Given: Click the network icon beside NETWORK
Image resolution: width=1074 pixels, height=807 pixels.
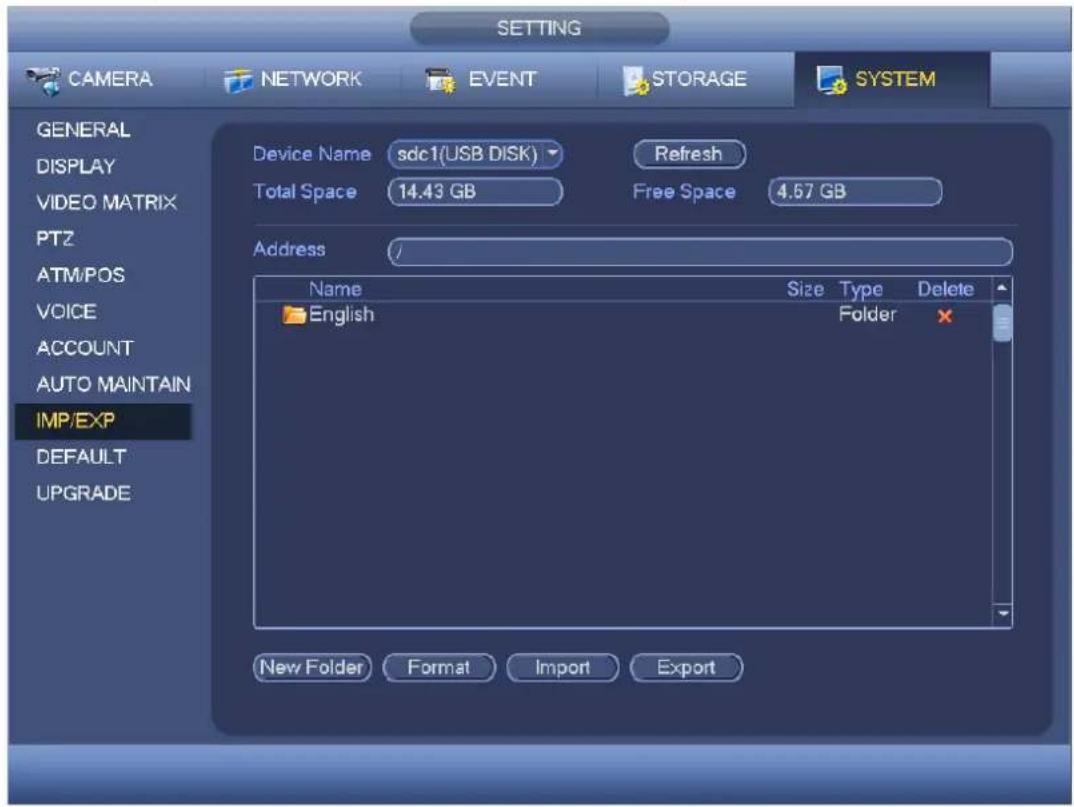Looking at the screenshot, I should click(x=238, y=81).
